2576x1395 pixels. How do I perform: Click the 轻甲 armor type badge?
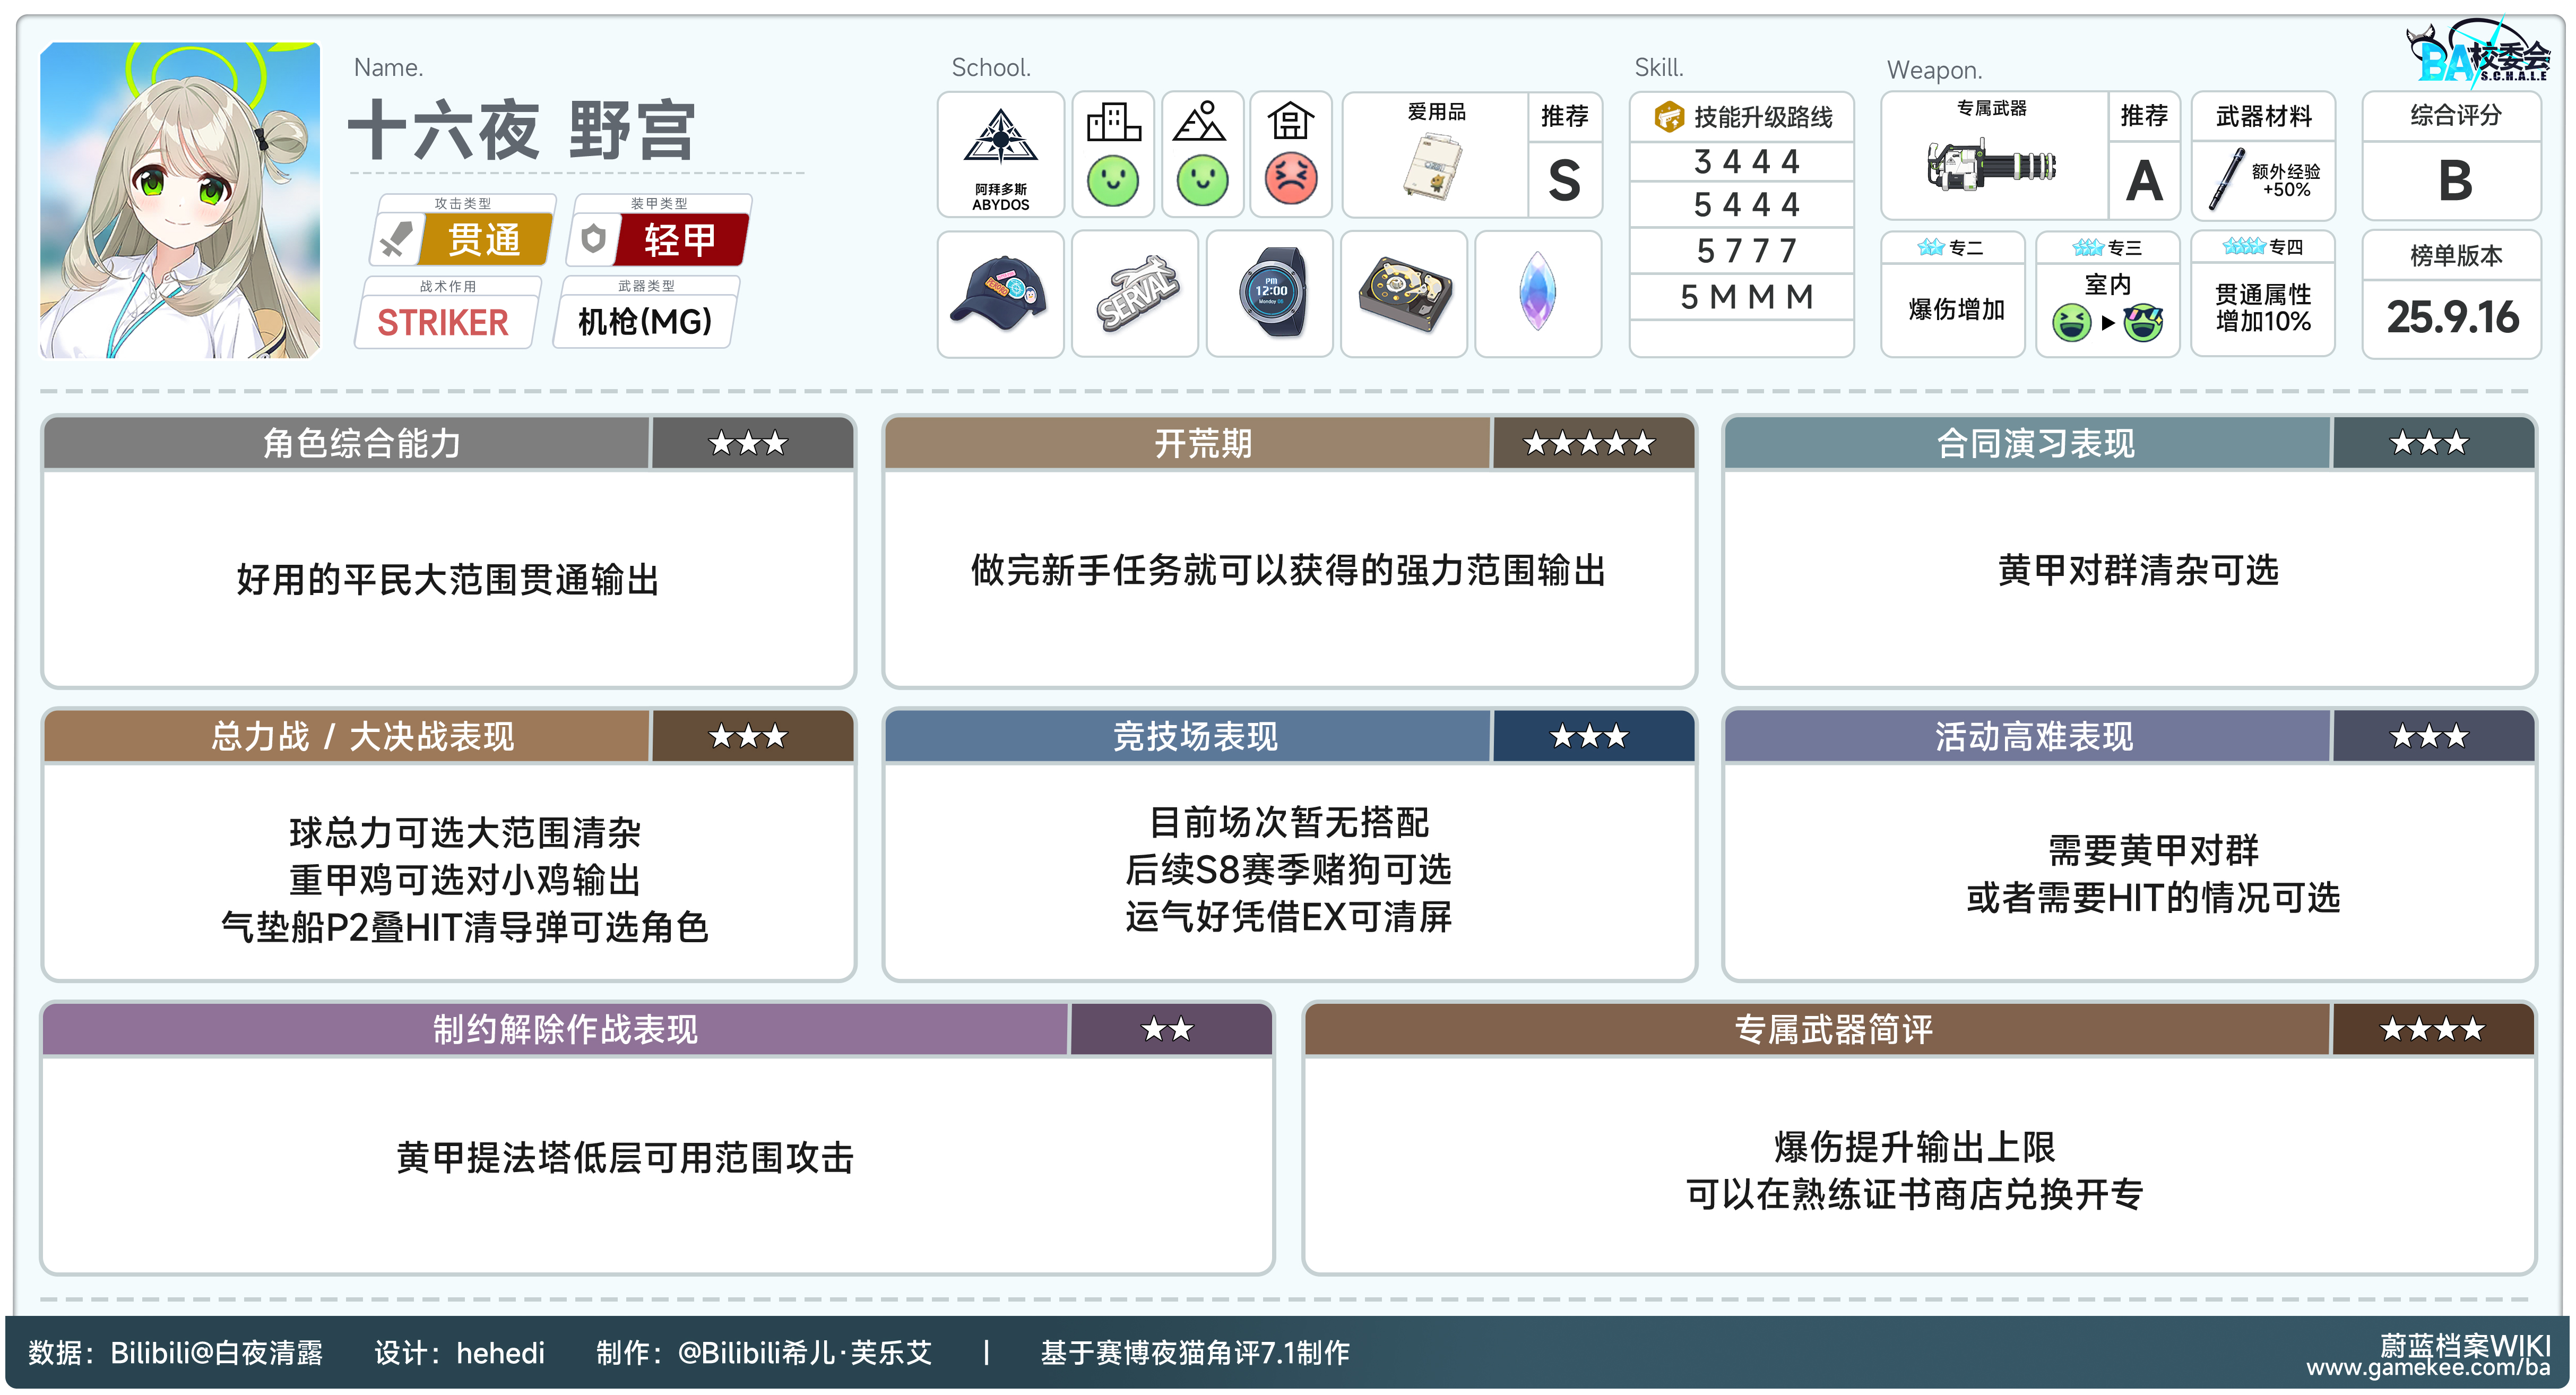click(680, 240)
